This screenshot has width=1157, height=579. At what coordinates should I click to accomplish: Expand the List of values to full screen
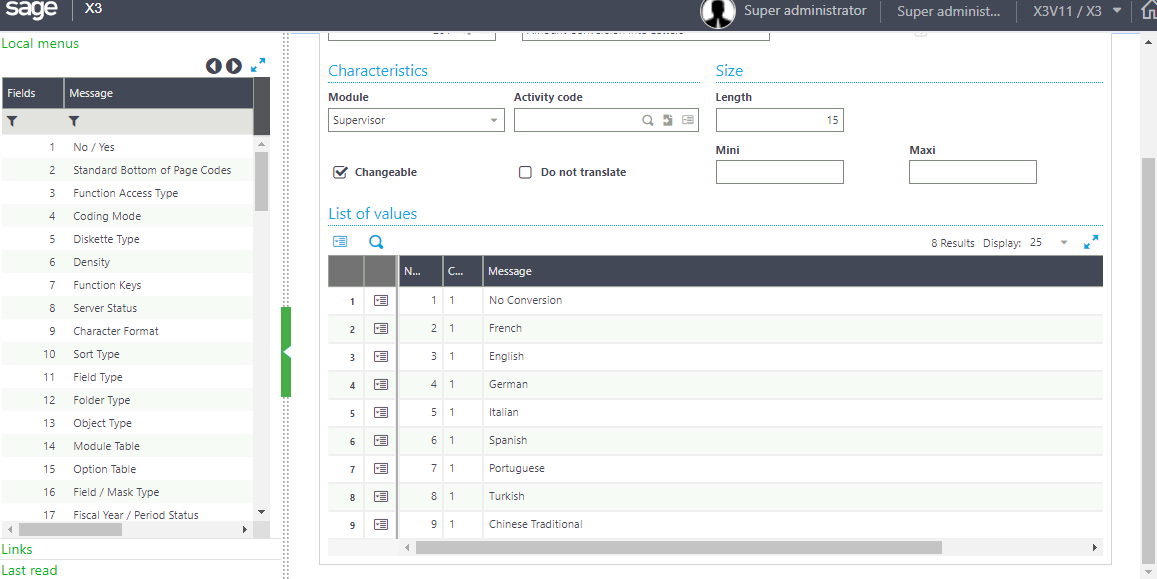pos(1091,242)
